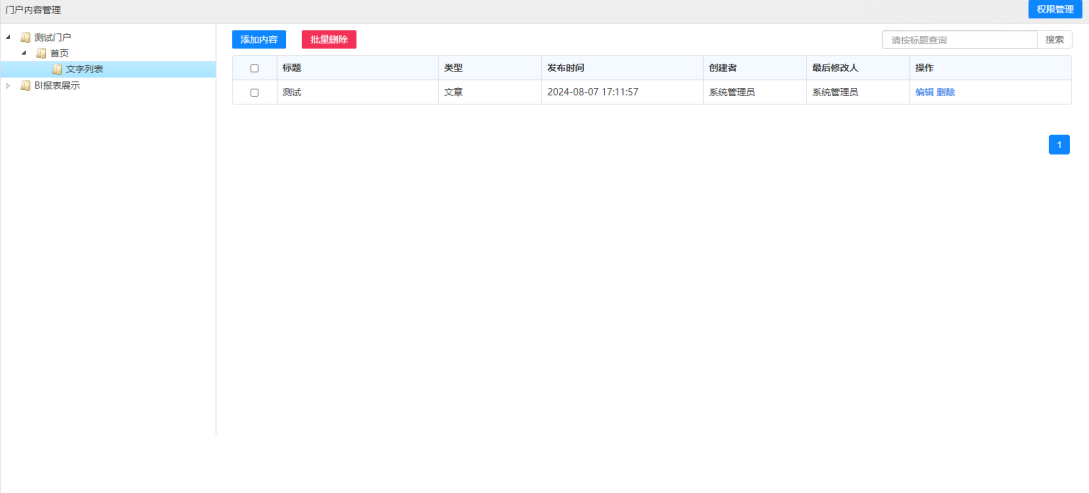The height and width of the screenshot is (493, 1089).
Task: Click the folder icon beside 首页
Action: [41, 53]
